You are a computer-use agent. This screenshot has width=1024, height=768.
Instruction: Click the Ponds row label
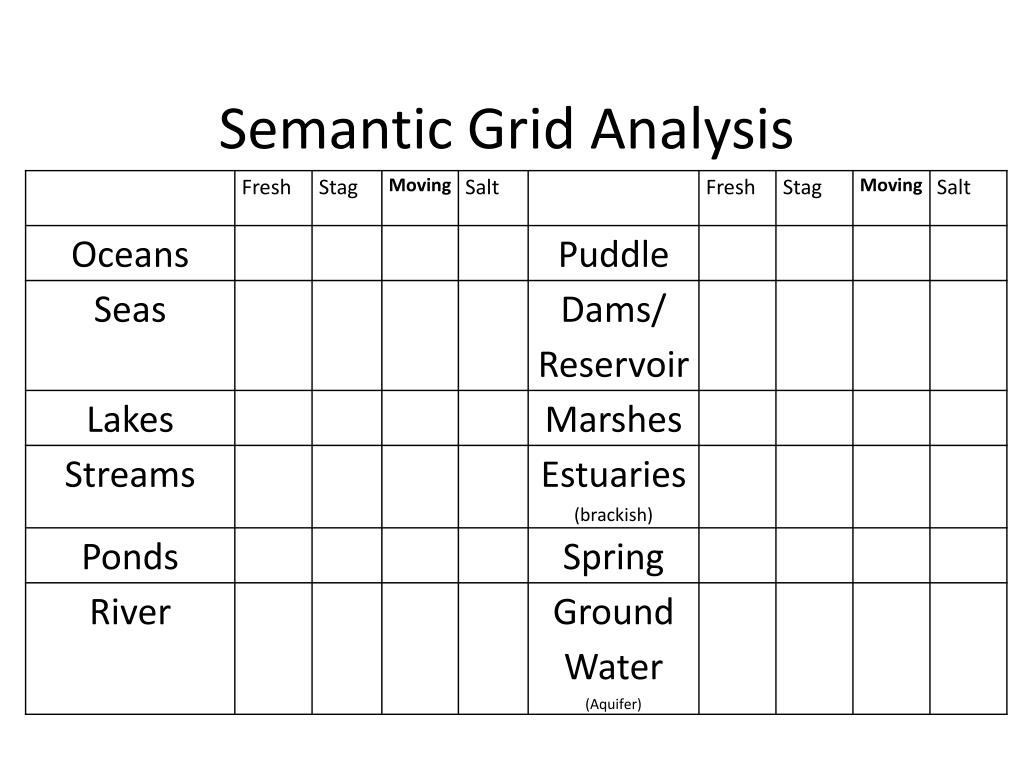click(x=130, y=557)
